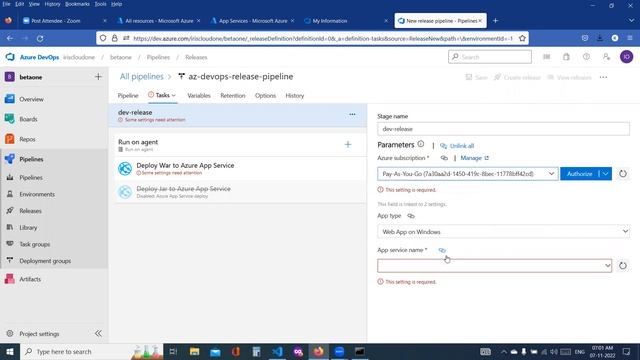
Task: Open the Overview page in the sidebar
Action: click(31, 99)
